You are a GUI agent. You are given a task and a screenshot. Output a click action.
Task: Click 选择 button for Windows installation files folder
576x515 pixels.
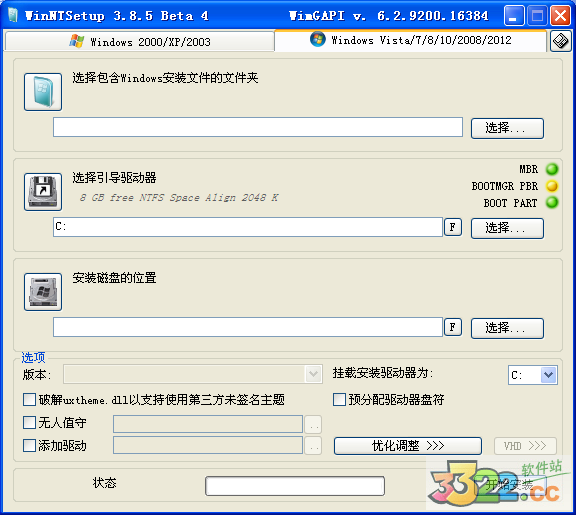tap(507, 128)
